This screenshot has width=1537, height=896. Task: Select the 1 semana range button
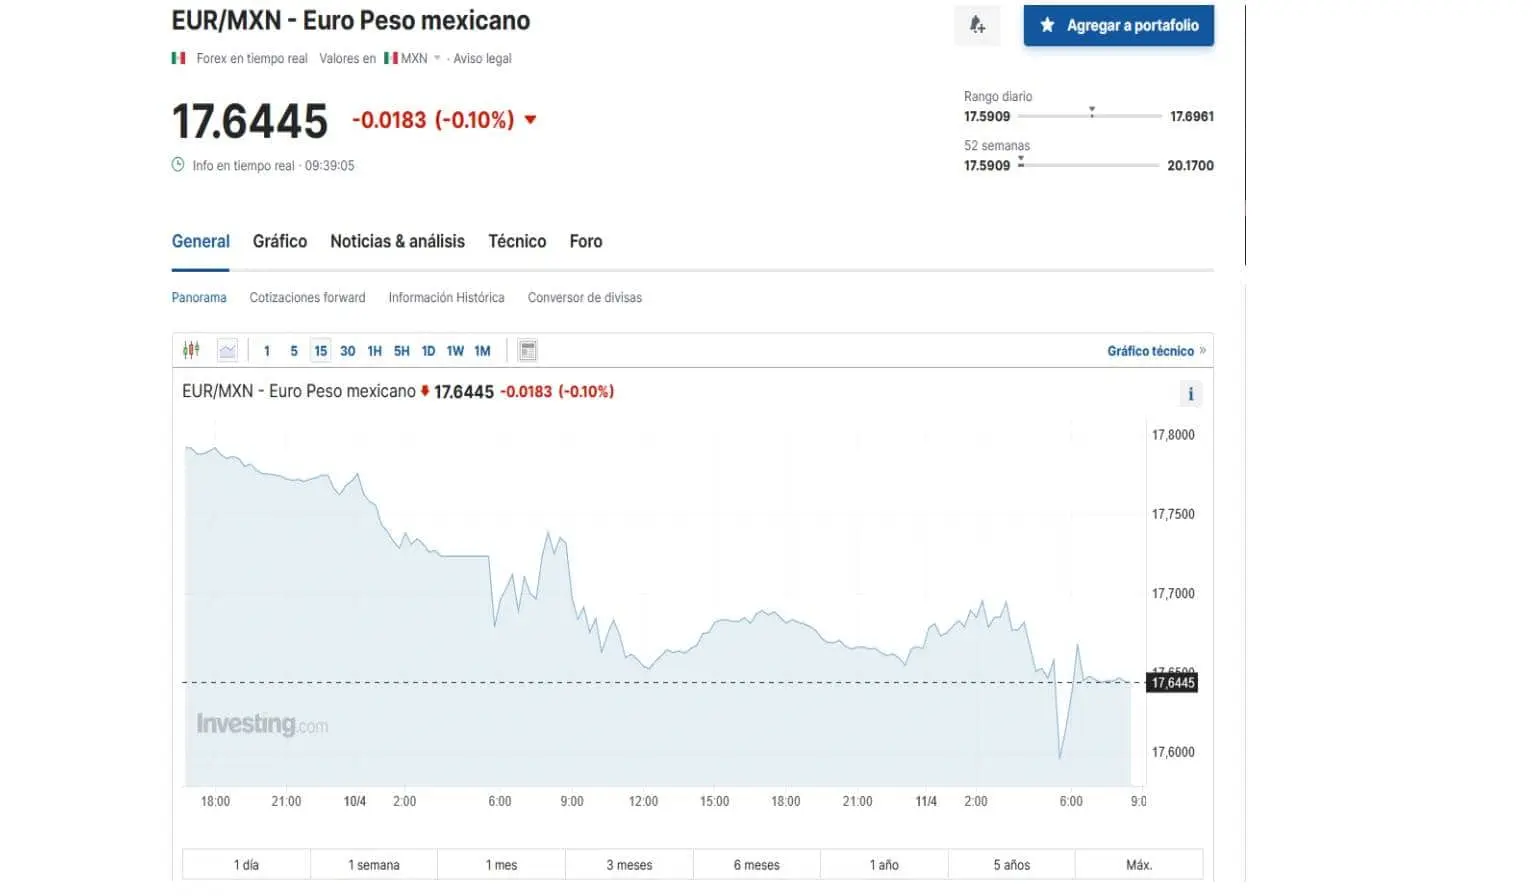374,865
